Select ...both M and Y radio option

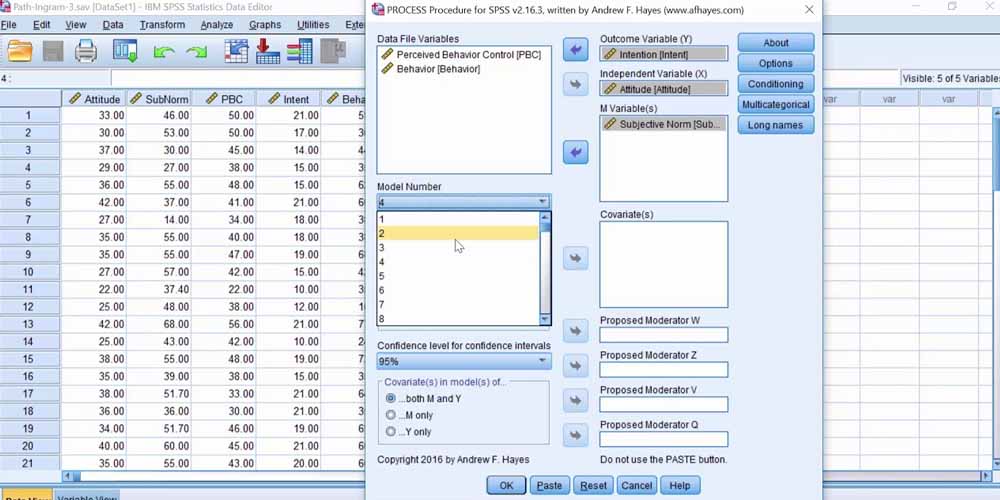(x=391, y=399)
